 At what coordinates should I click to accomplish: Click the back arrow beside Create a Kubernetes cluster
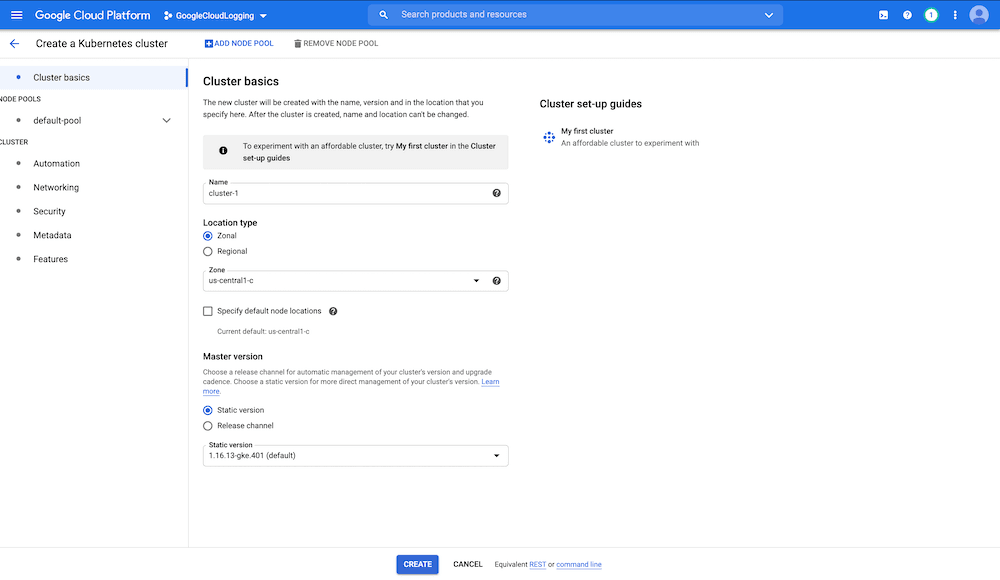click(13, 43)
